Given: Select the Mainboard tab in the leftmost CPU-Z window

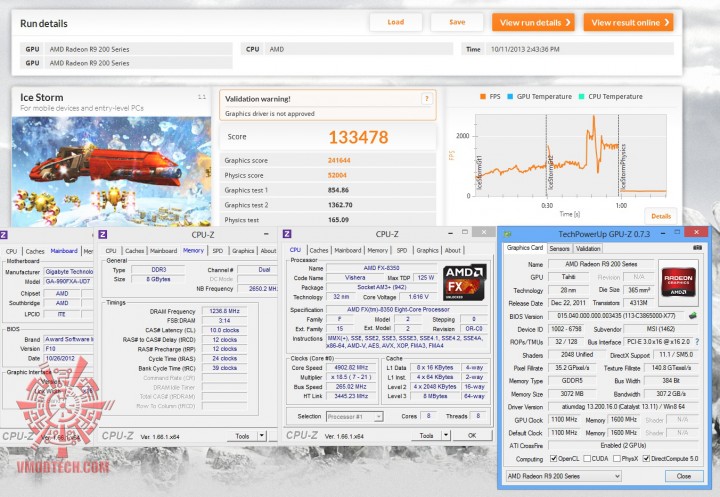Looking at the screenshot, I should (64, 251).
